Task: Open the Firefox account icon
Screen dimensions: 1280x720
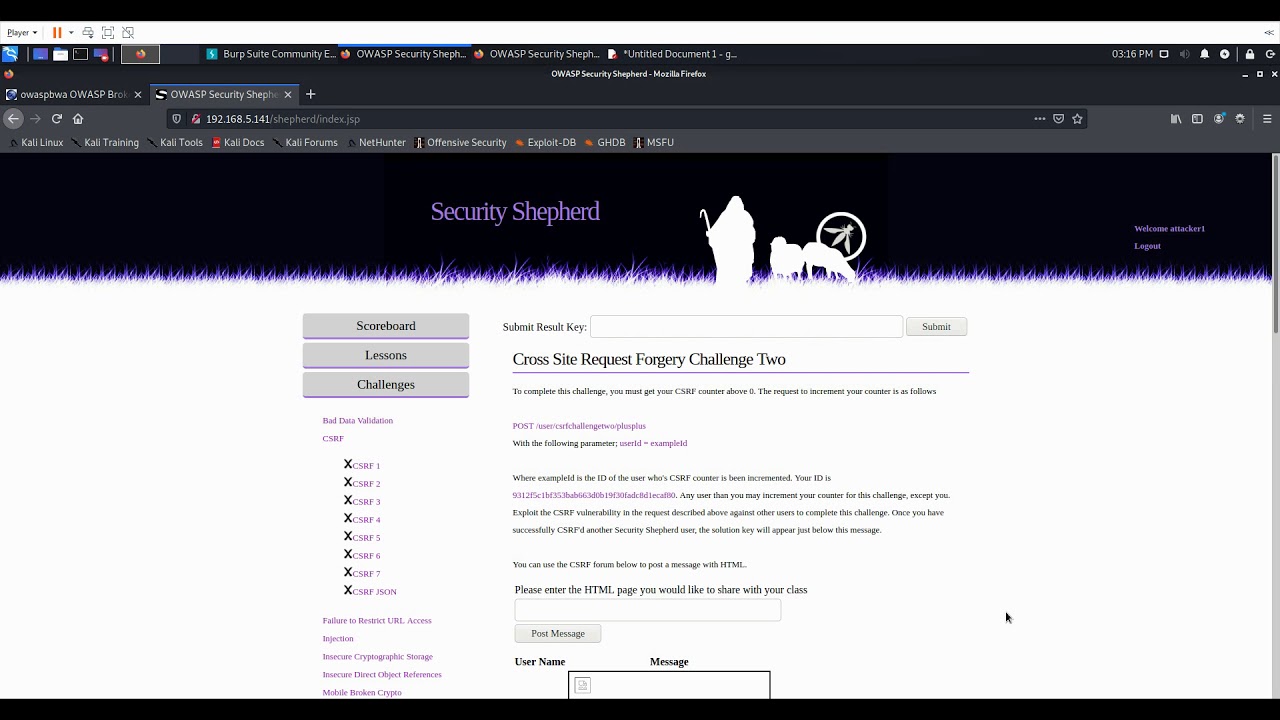Action: 1219,118
